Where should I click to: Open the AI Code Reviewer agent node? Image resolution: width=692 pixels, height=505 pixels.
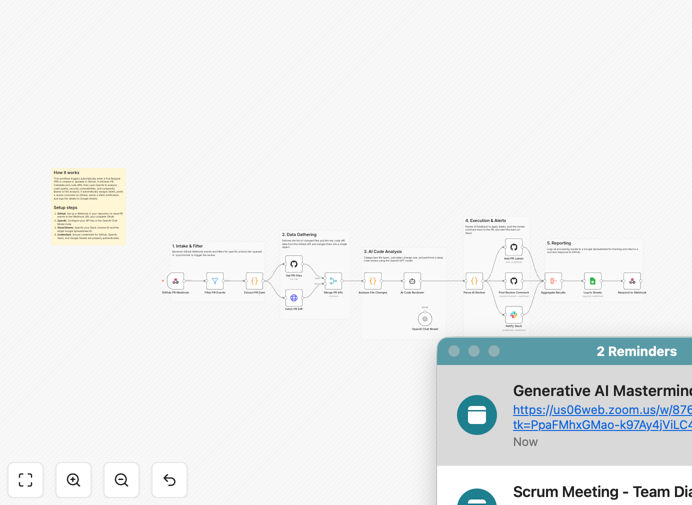412,281
